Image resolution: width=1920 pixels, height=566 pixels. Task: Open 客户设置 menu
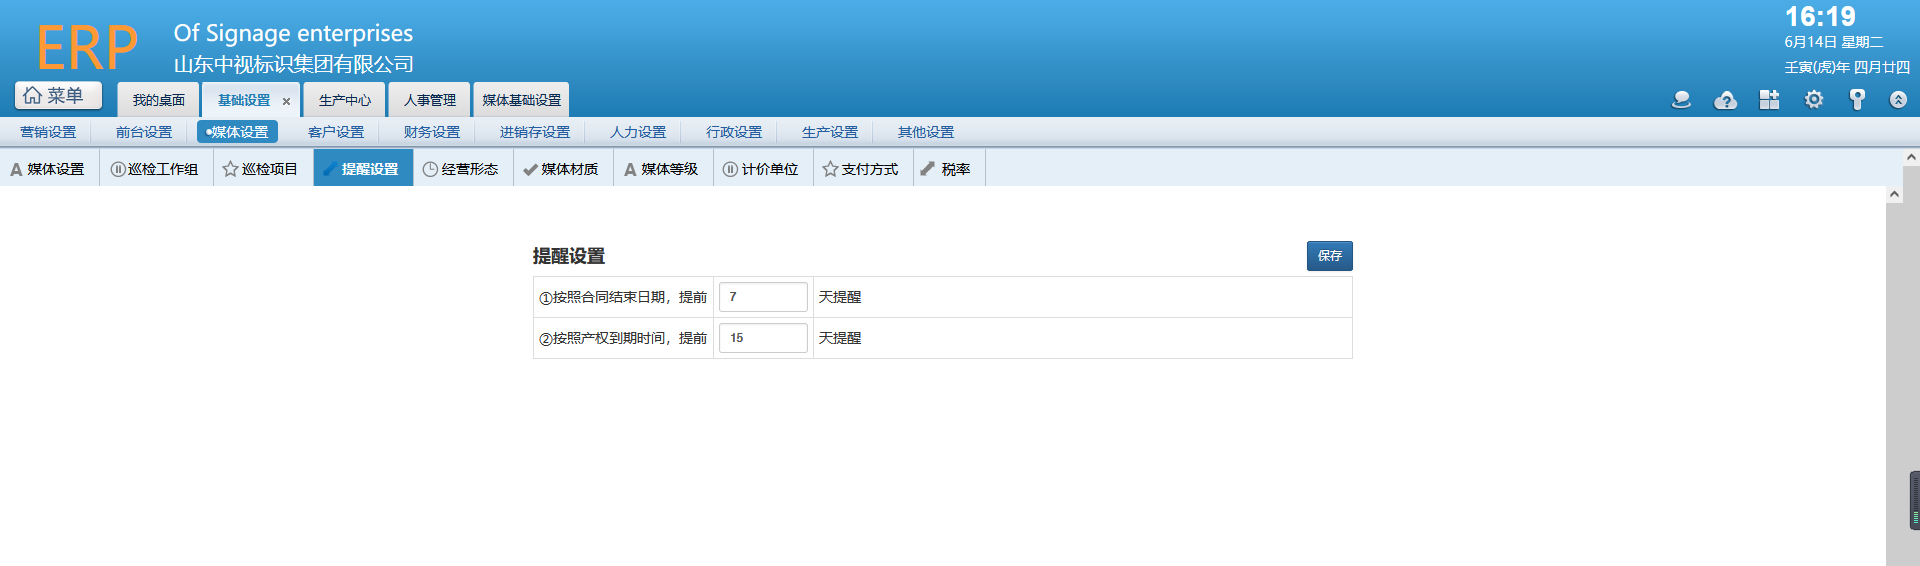tap(336, 132)
